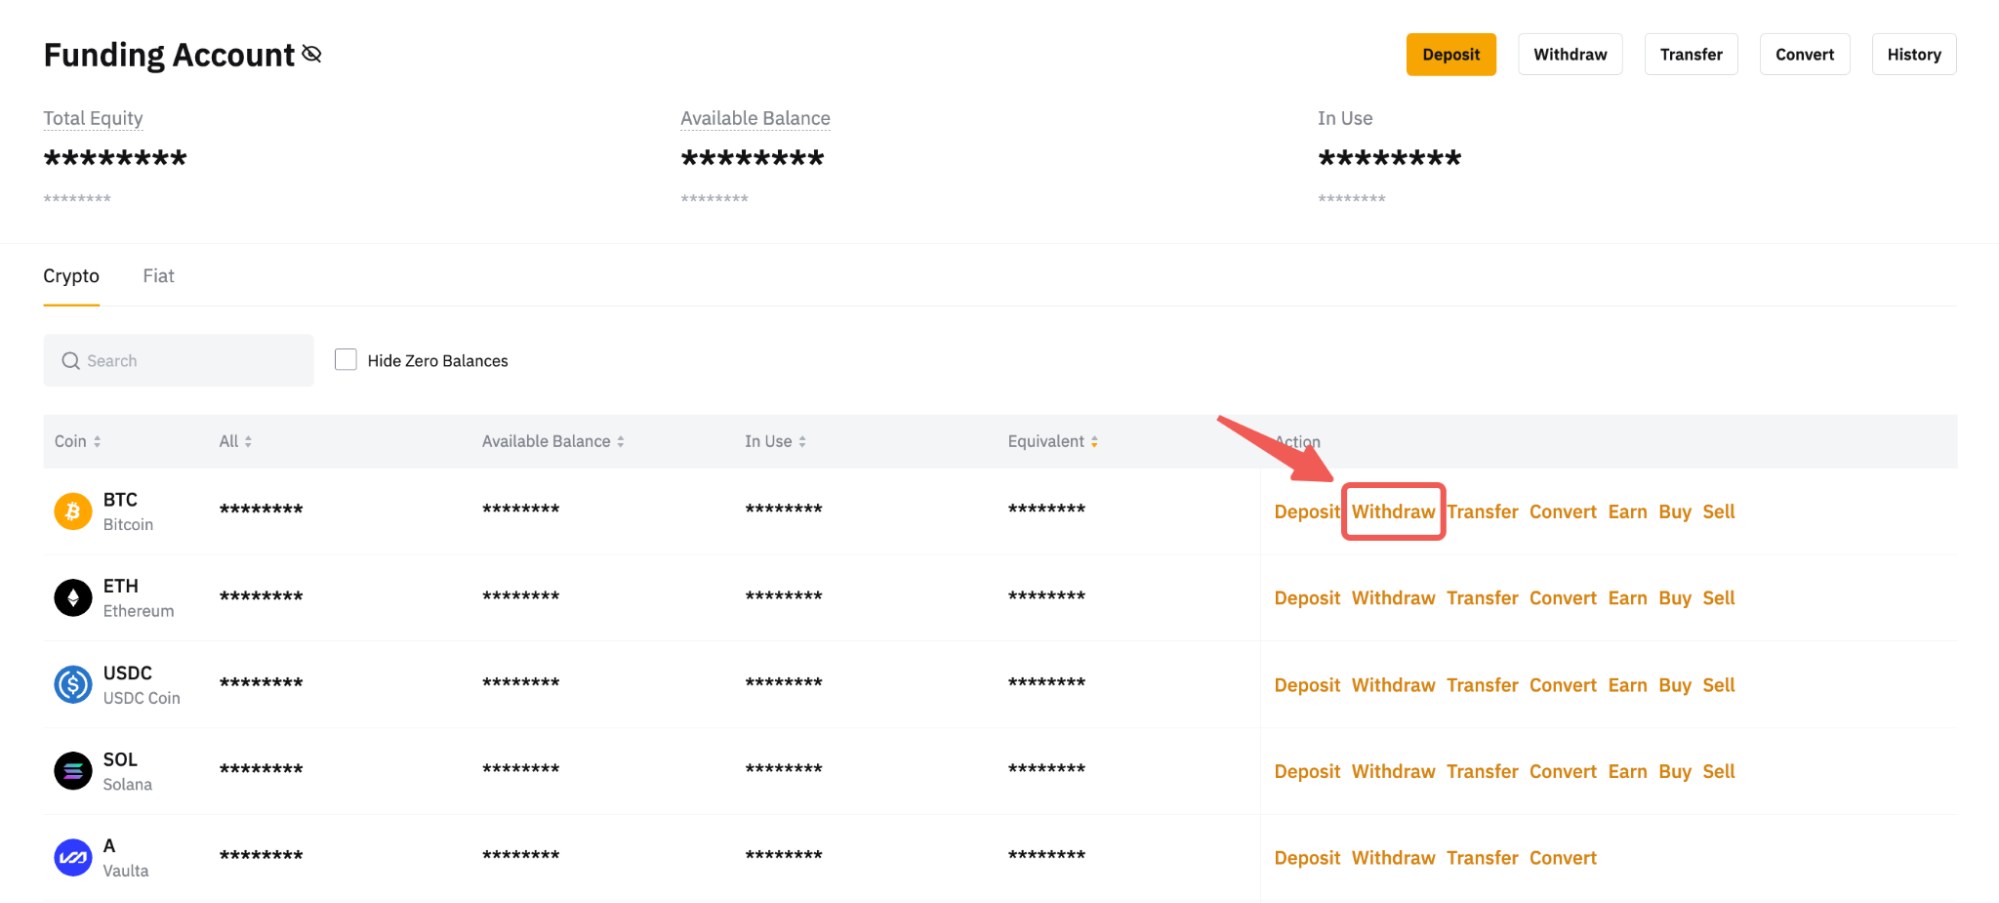Toggle balance visibility eye icon
Screen dimensions: 1999x903
[312, 54]
